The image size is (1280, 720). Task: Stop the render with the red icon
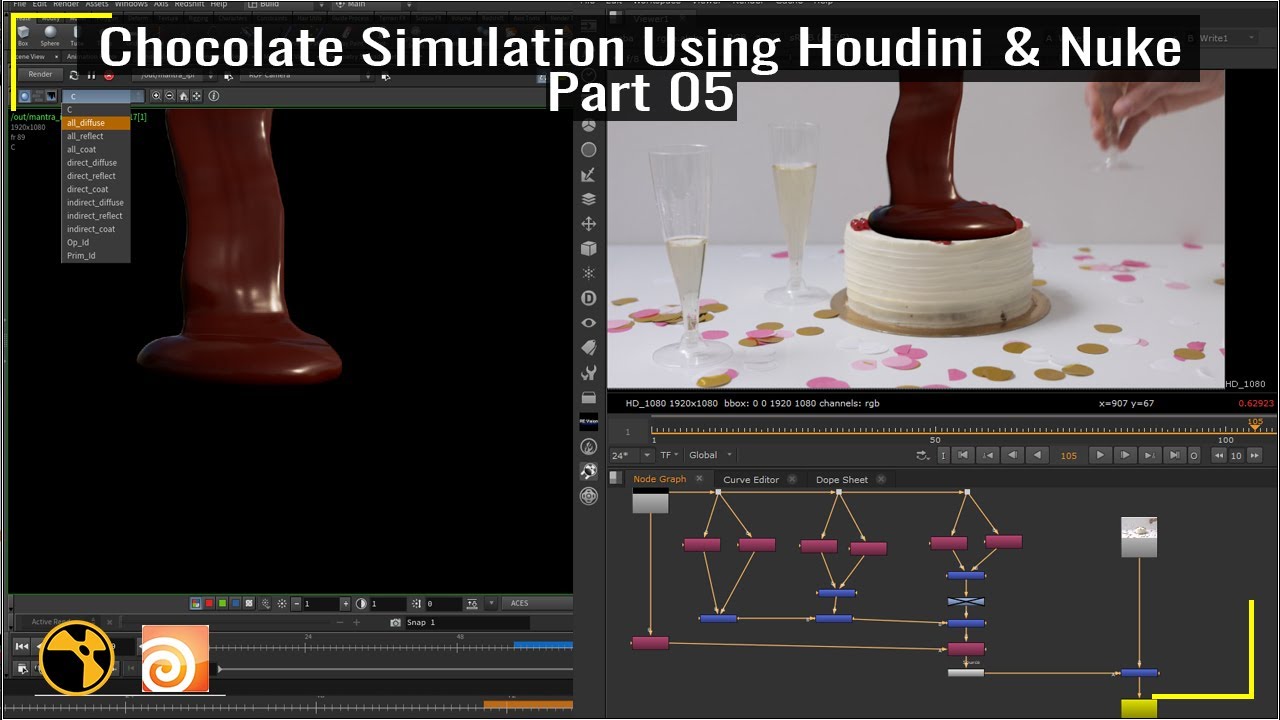[109, 75]
